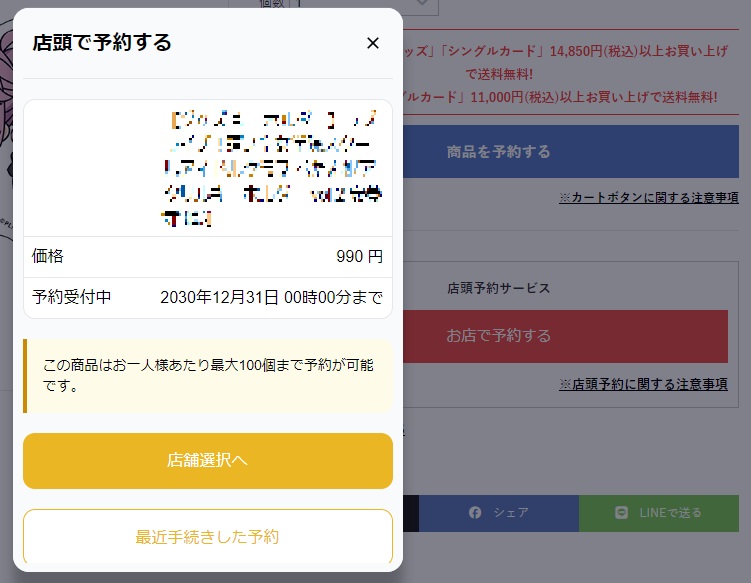Click the 店舗選択へ button

[x=208, y=461]
